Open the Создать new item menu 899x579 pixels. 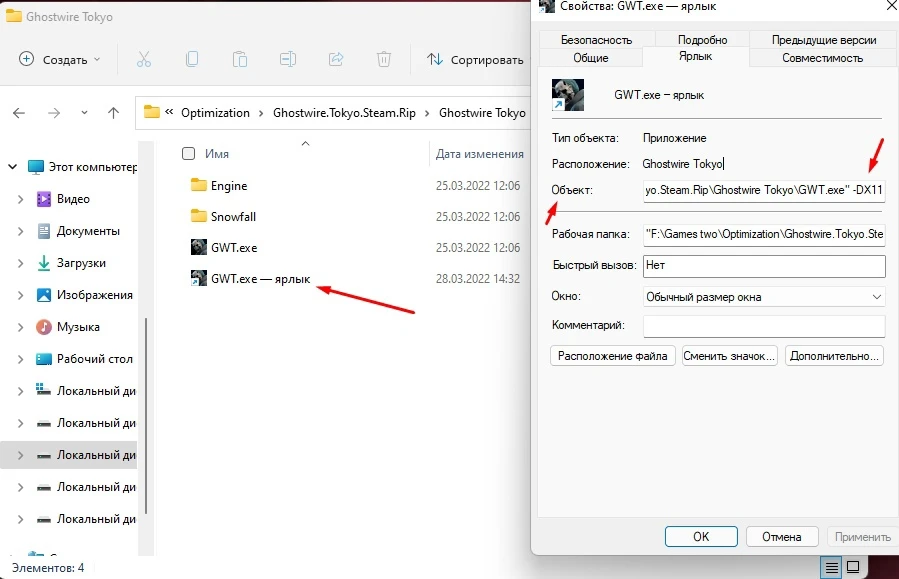pos(60,59)
